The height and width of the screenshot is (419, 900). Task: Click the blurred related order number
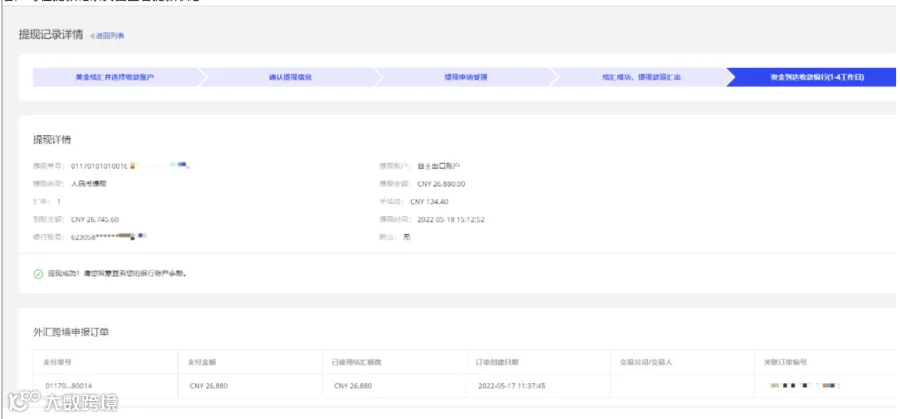803,386
